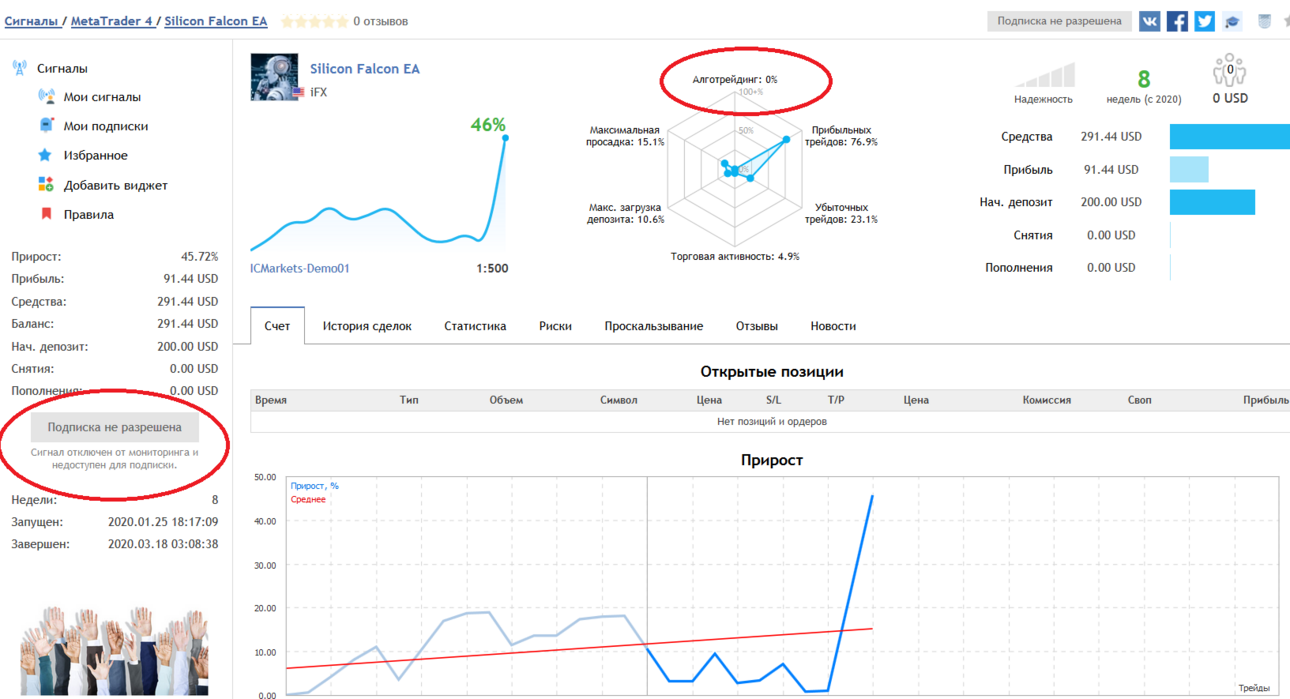Open Мои сигналы in the sidebar

(x=102, y=97)
